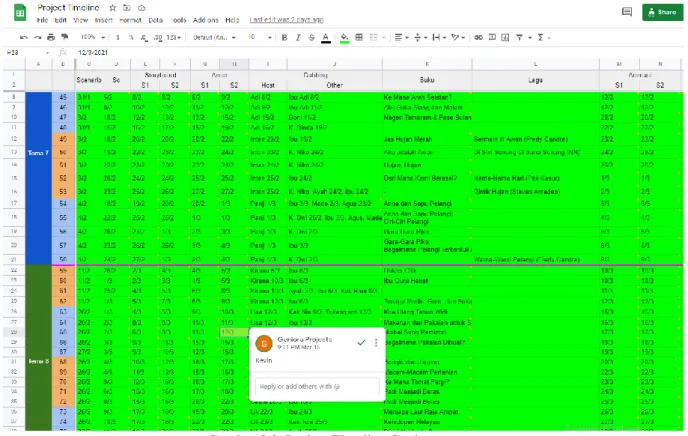Open the font size dropdown
Image resolution: width=688 pixels, height=436 pixels.
pos(260,38)
